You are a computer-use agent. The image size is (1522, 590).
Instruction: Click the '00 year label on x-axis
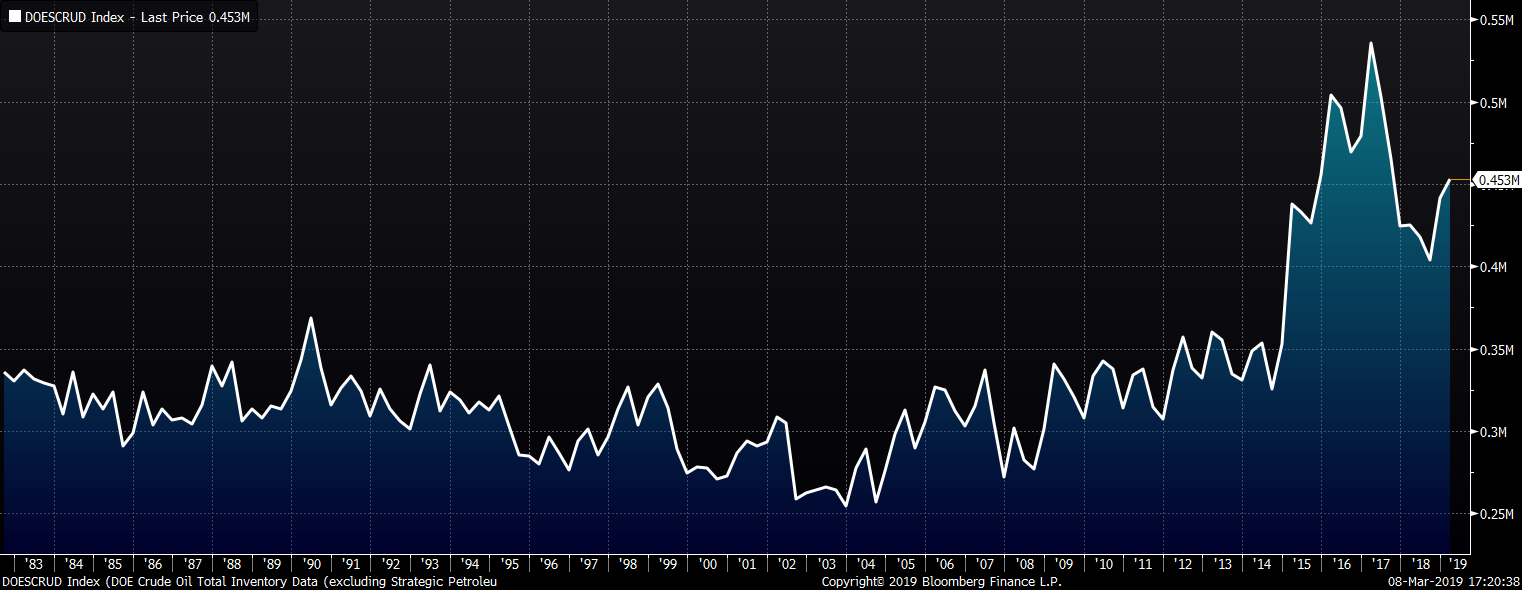click(708, 564)
